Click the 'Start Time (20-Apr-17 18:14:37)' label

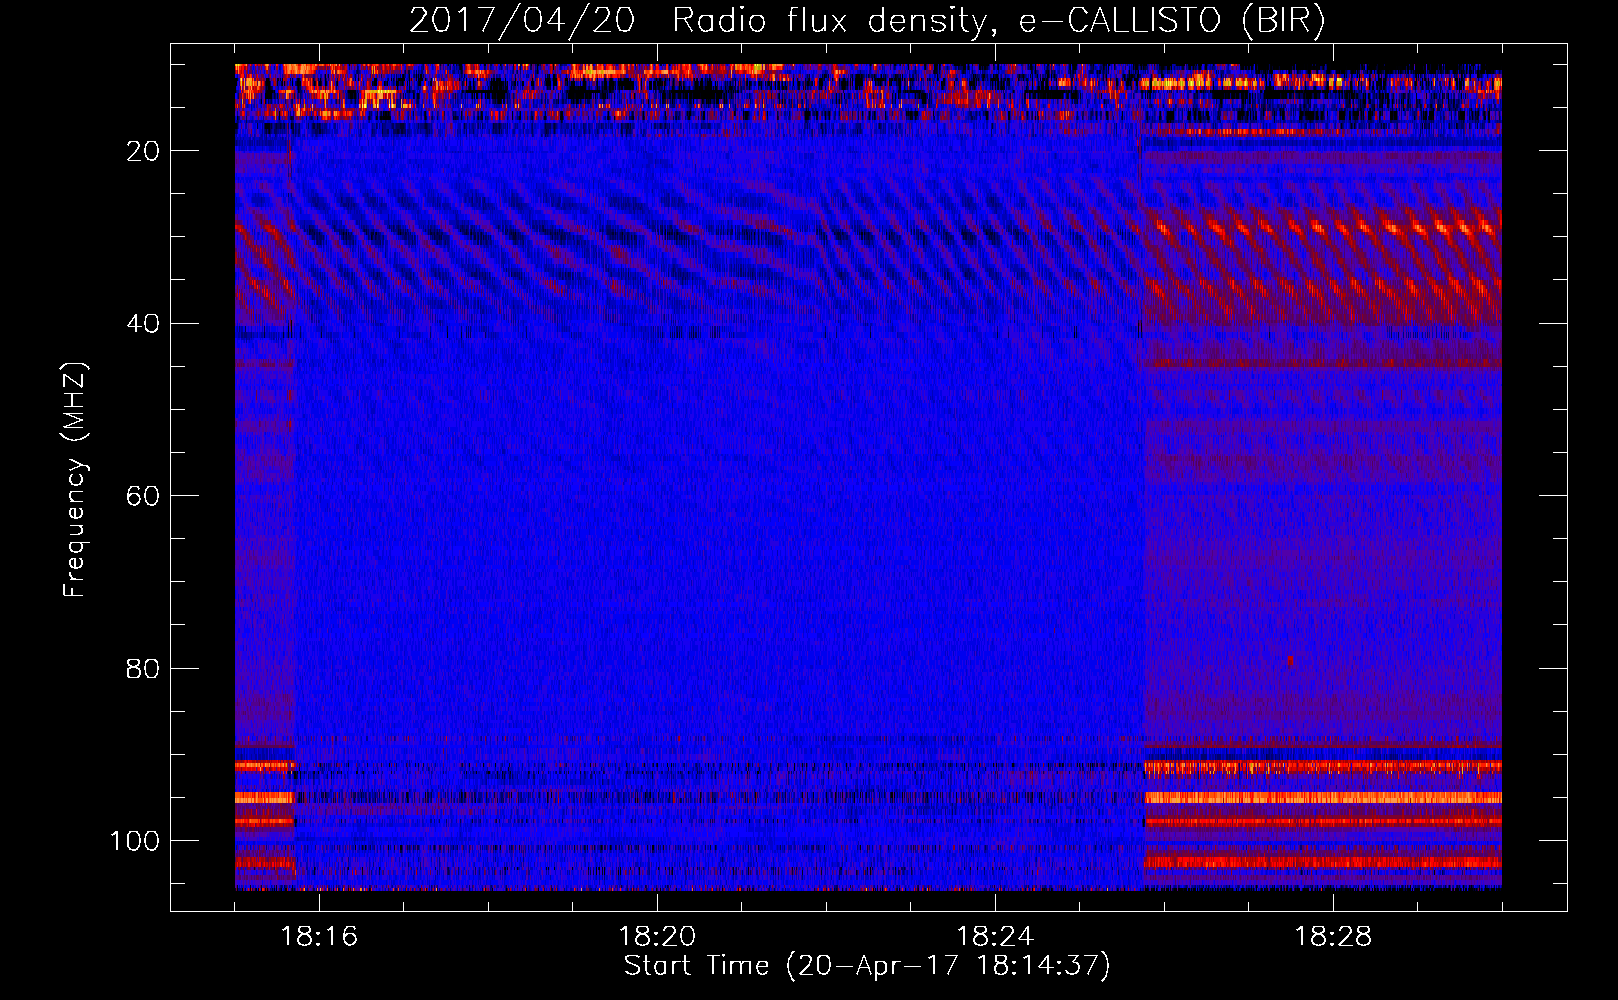point(867,966)
